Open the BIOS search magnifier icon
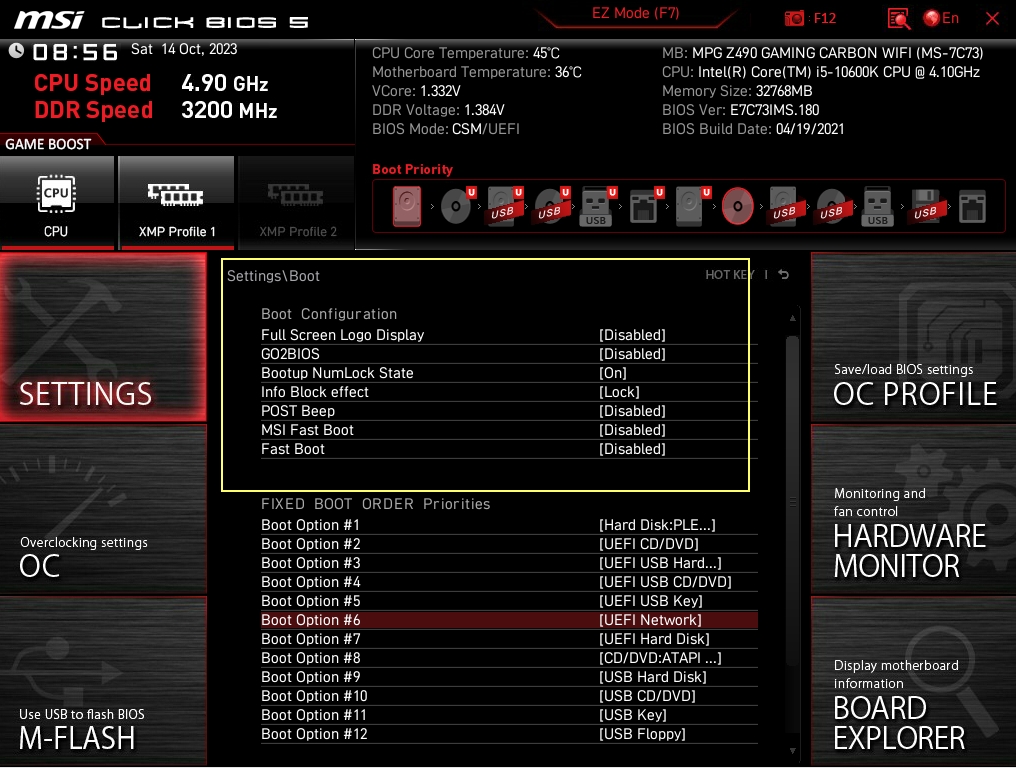1016x768 pixels. (899, 18)
